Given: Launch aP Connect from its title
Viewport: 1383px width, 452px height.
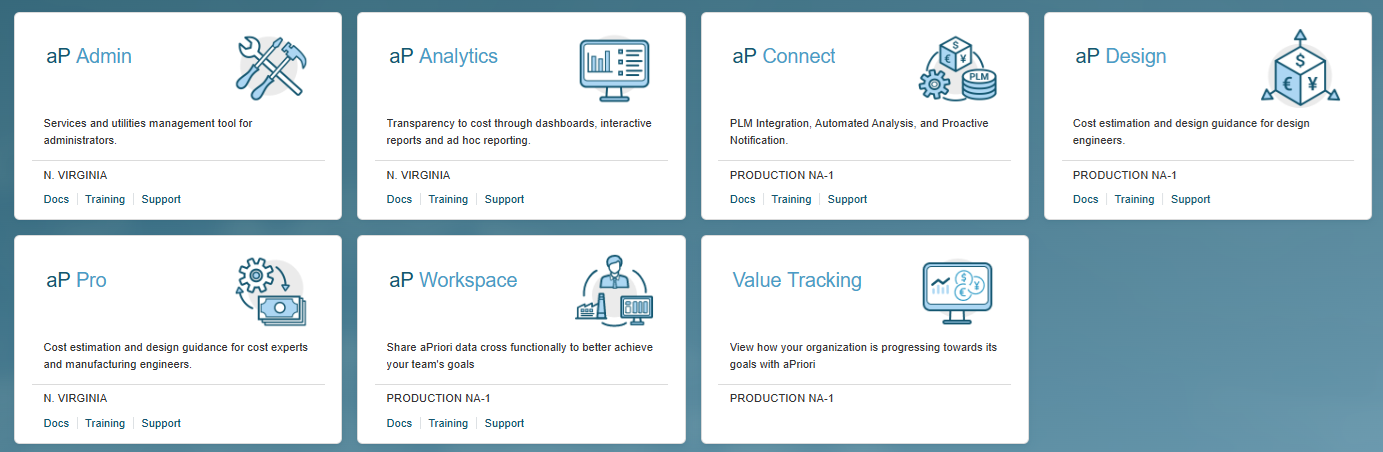Looking at the screenshot, I should click(784, 56).
